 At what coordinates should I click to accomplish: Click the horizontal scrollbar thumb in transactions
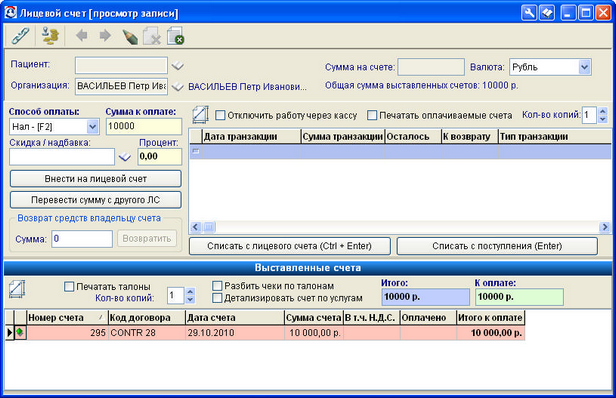click(209, 227)
